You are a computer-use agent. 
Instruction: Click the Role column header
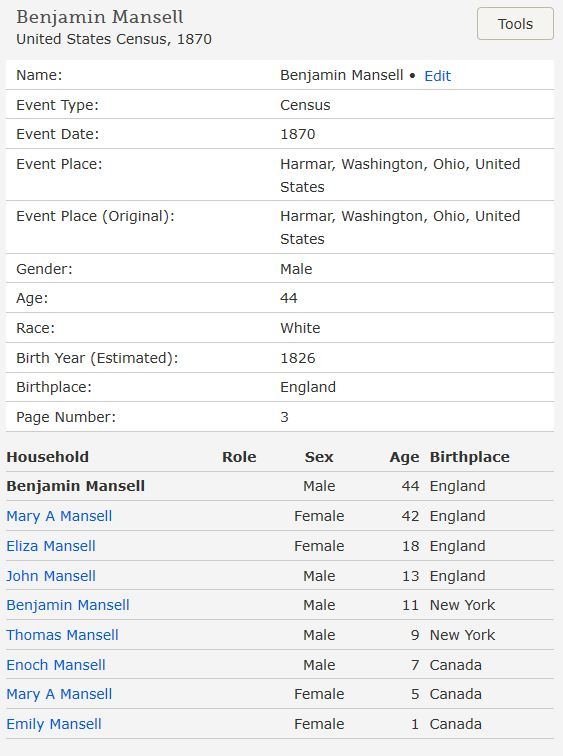coord(239,457)
